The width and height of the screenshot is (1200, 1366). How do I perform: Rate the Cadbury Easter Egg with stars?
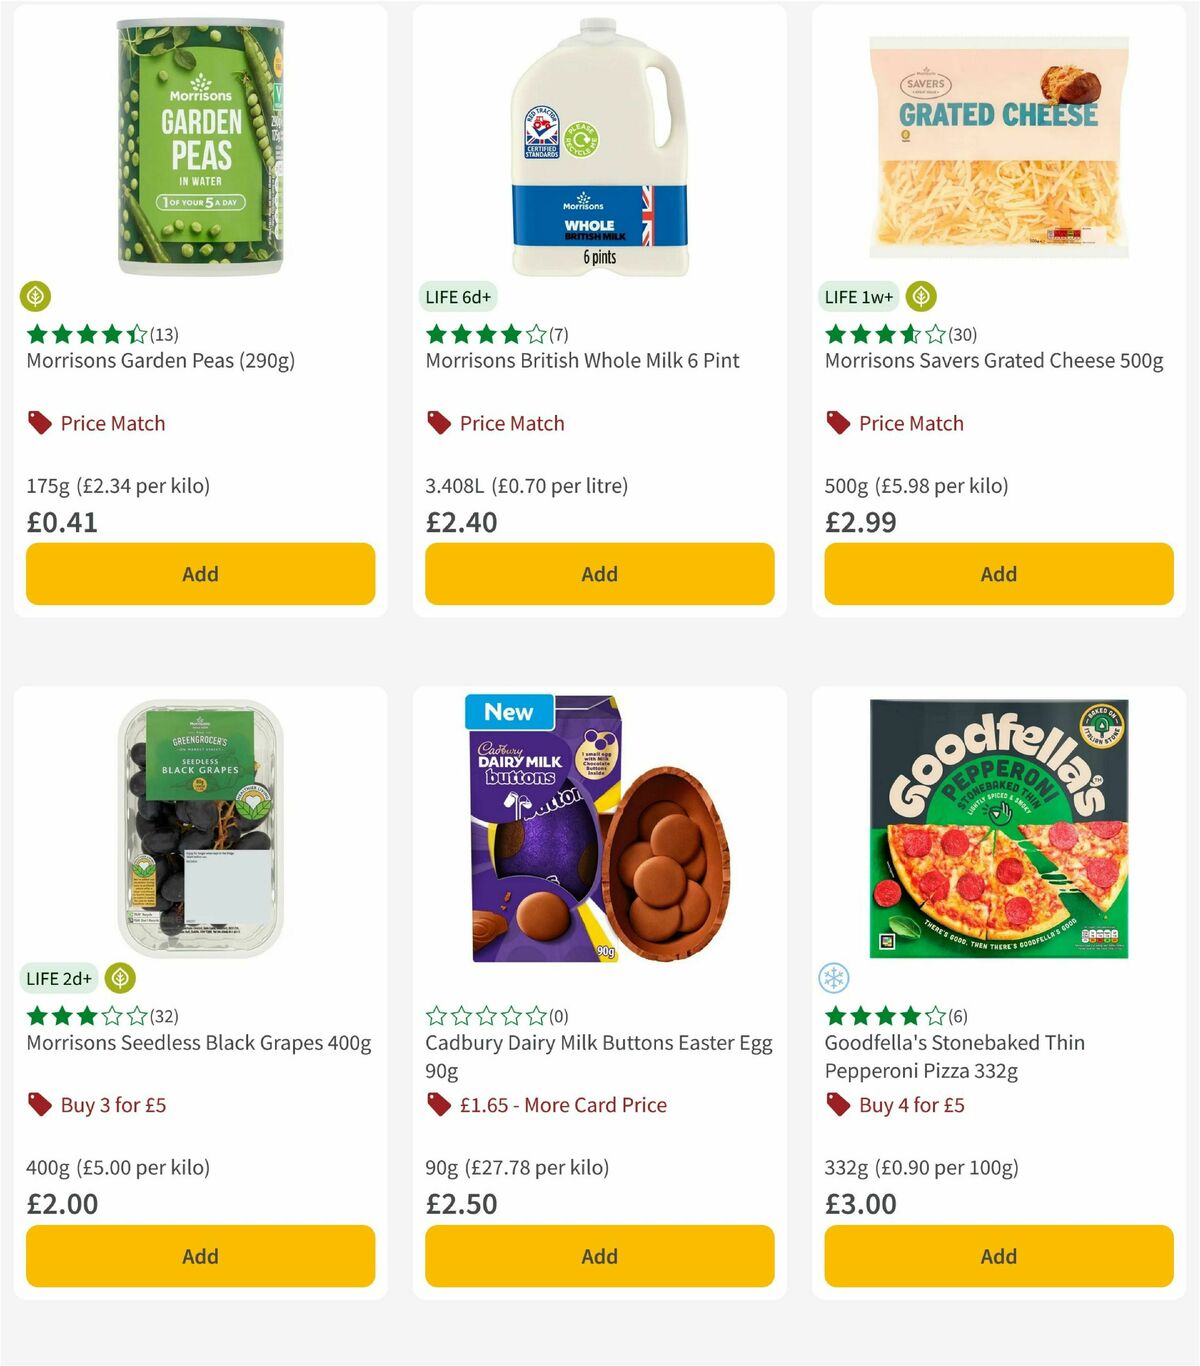click(x=487, y=1015)
